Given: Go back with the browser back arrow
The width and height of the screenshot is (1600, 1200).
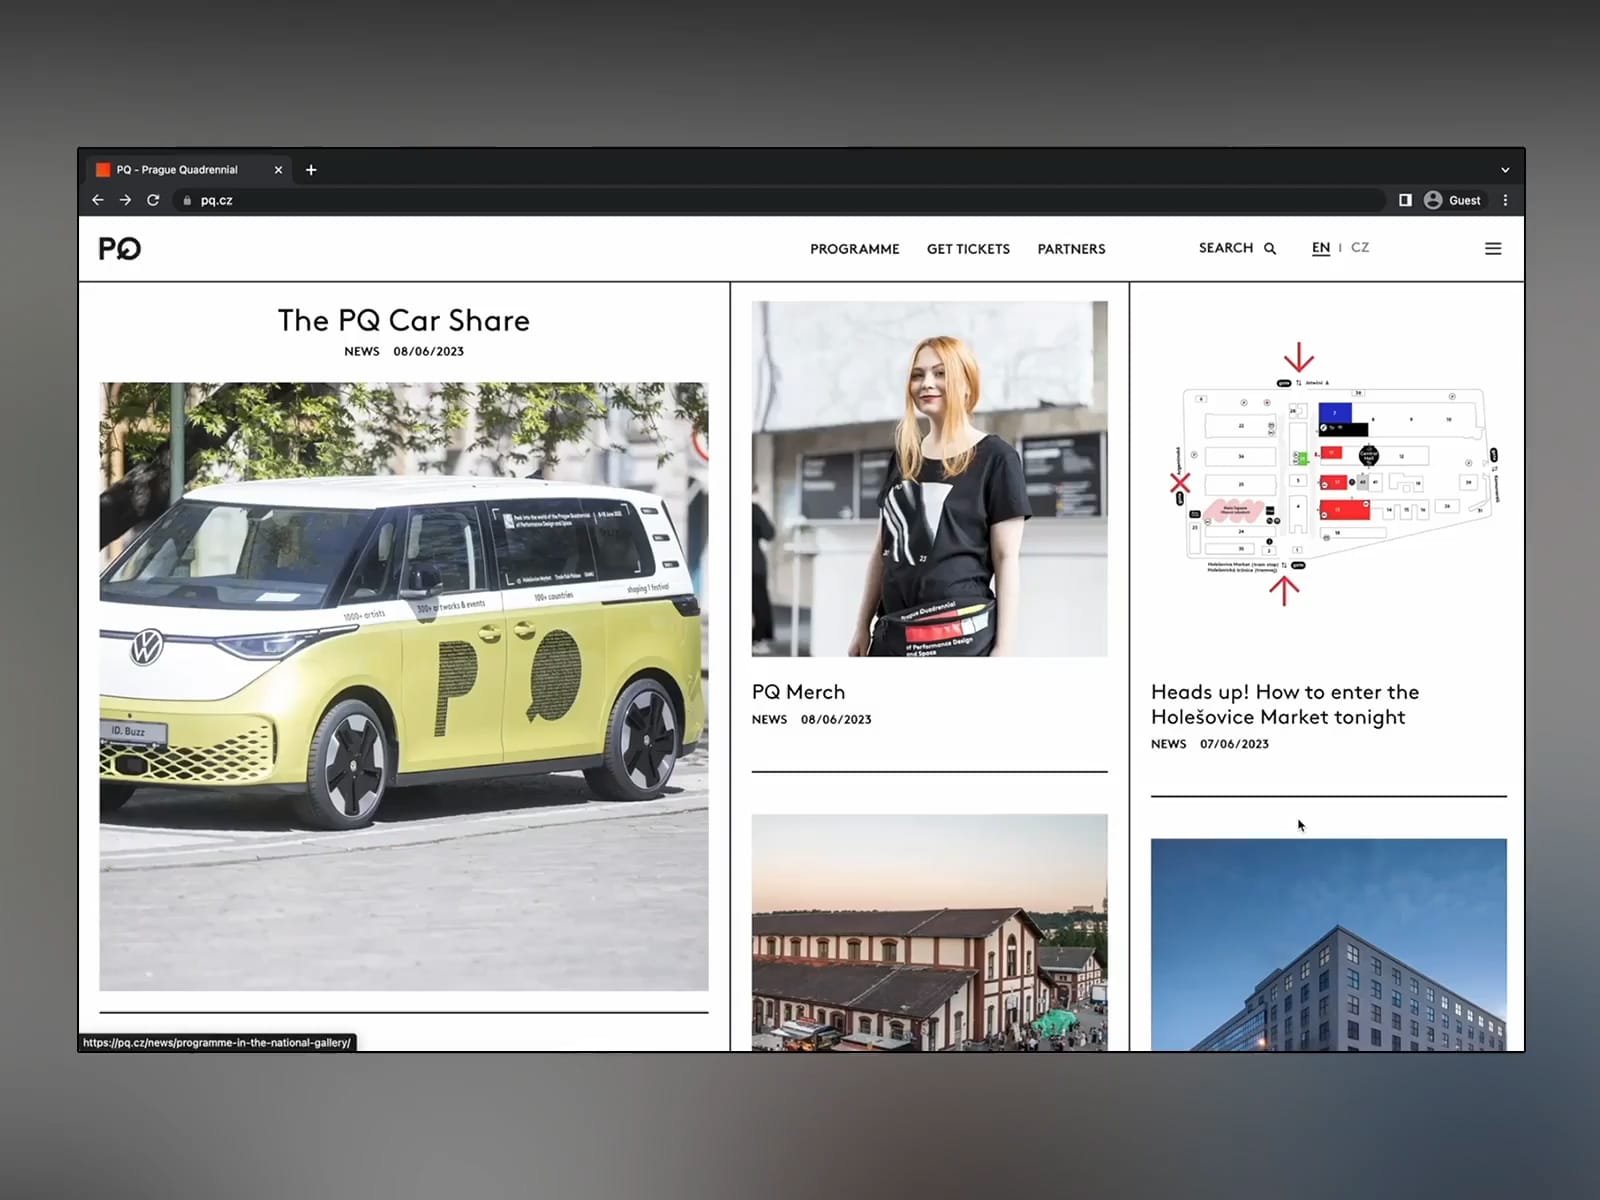Looking at the screenshot, I should pyautogui.click(x=98, y=200).
